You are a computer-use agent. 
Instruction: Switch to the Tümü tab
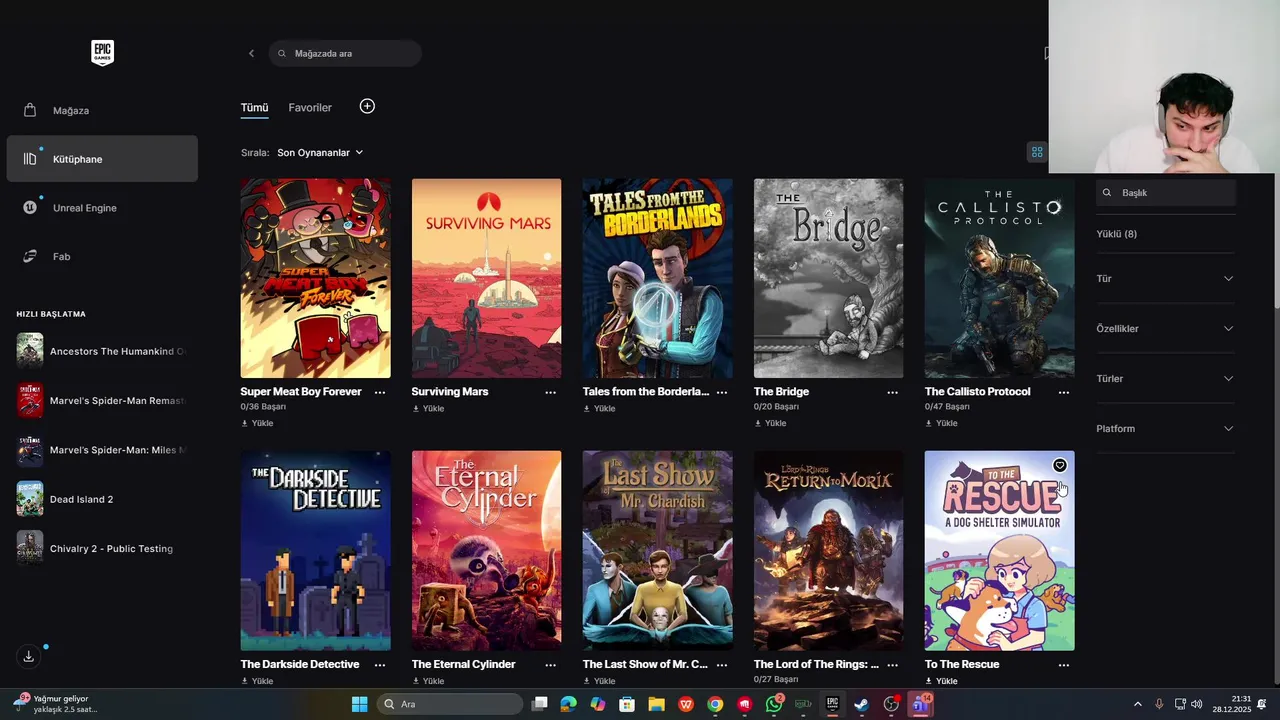[x=254, y=107]
